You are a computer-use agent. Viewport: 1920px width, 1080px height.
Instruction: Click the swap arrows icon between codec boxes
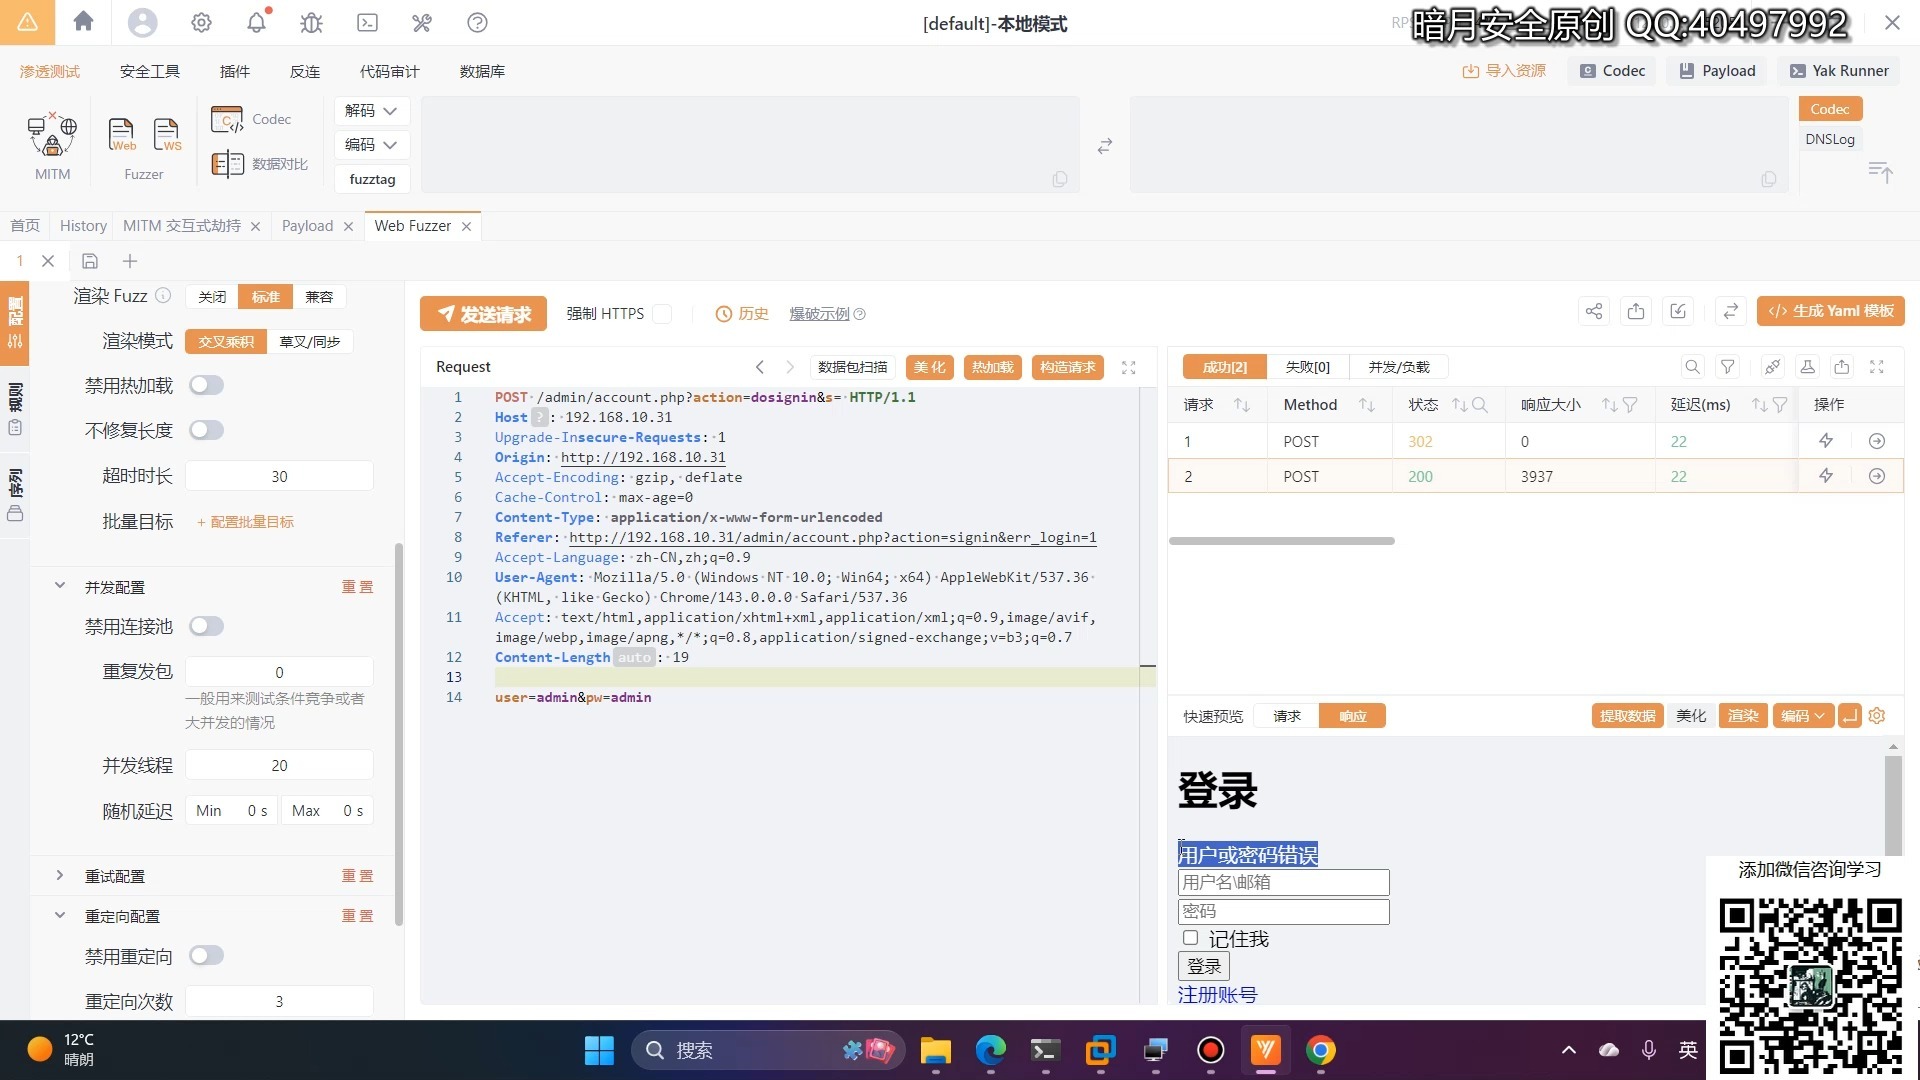coord(1105,146)
